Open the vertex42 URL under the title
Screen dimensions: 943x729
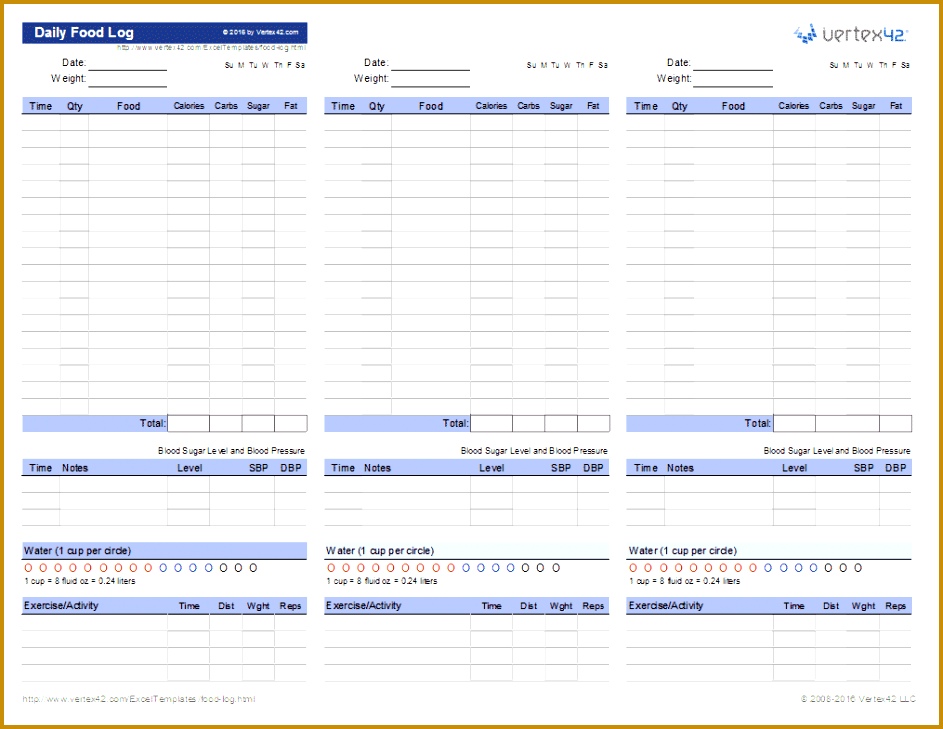211,47
